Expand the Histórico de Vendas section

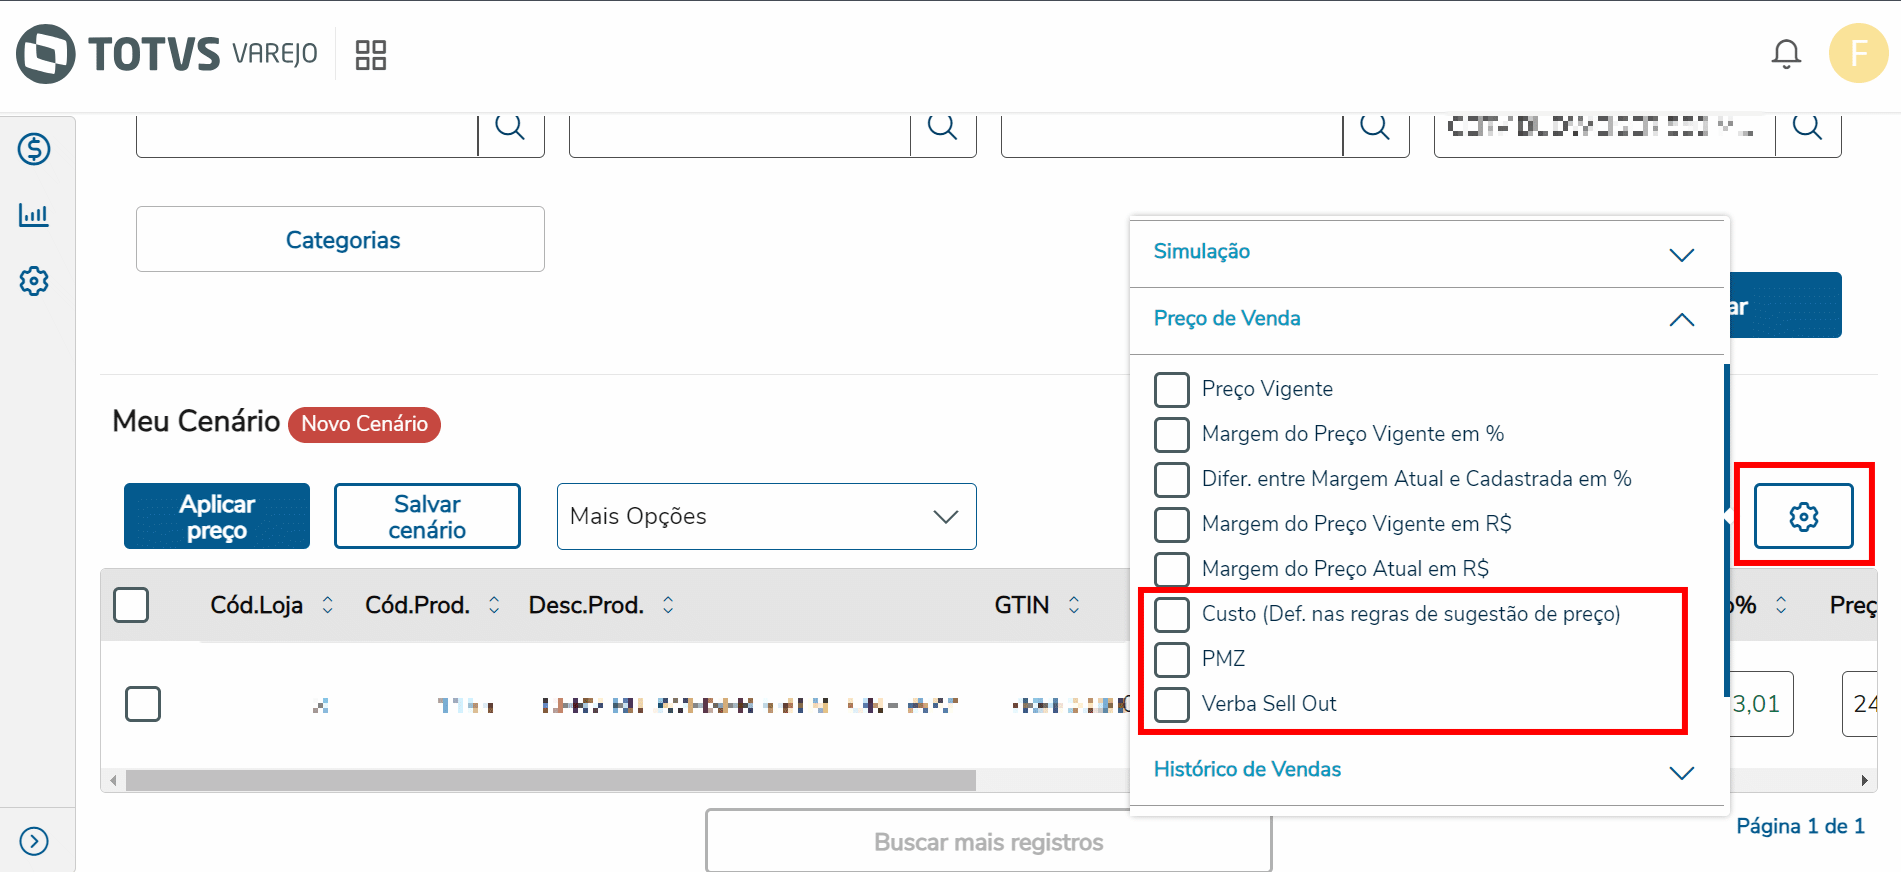(1681, 772)
